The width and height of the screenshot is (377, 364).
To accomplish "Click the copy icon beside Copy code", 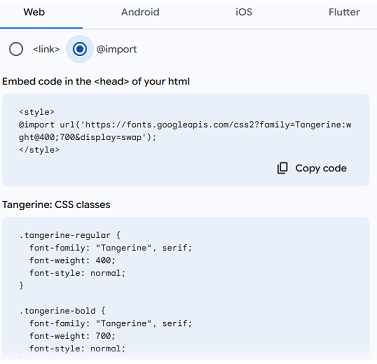I will coord(282,168).
